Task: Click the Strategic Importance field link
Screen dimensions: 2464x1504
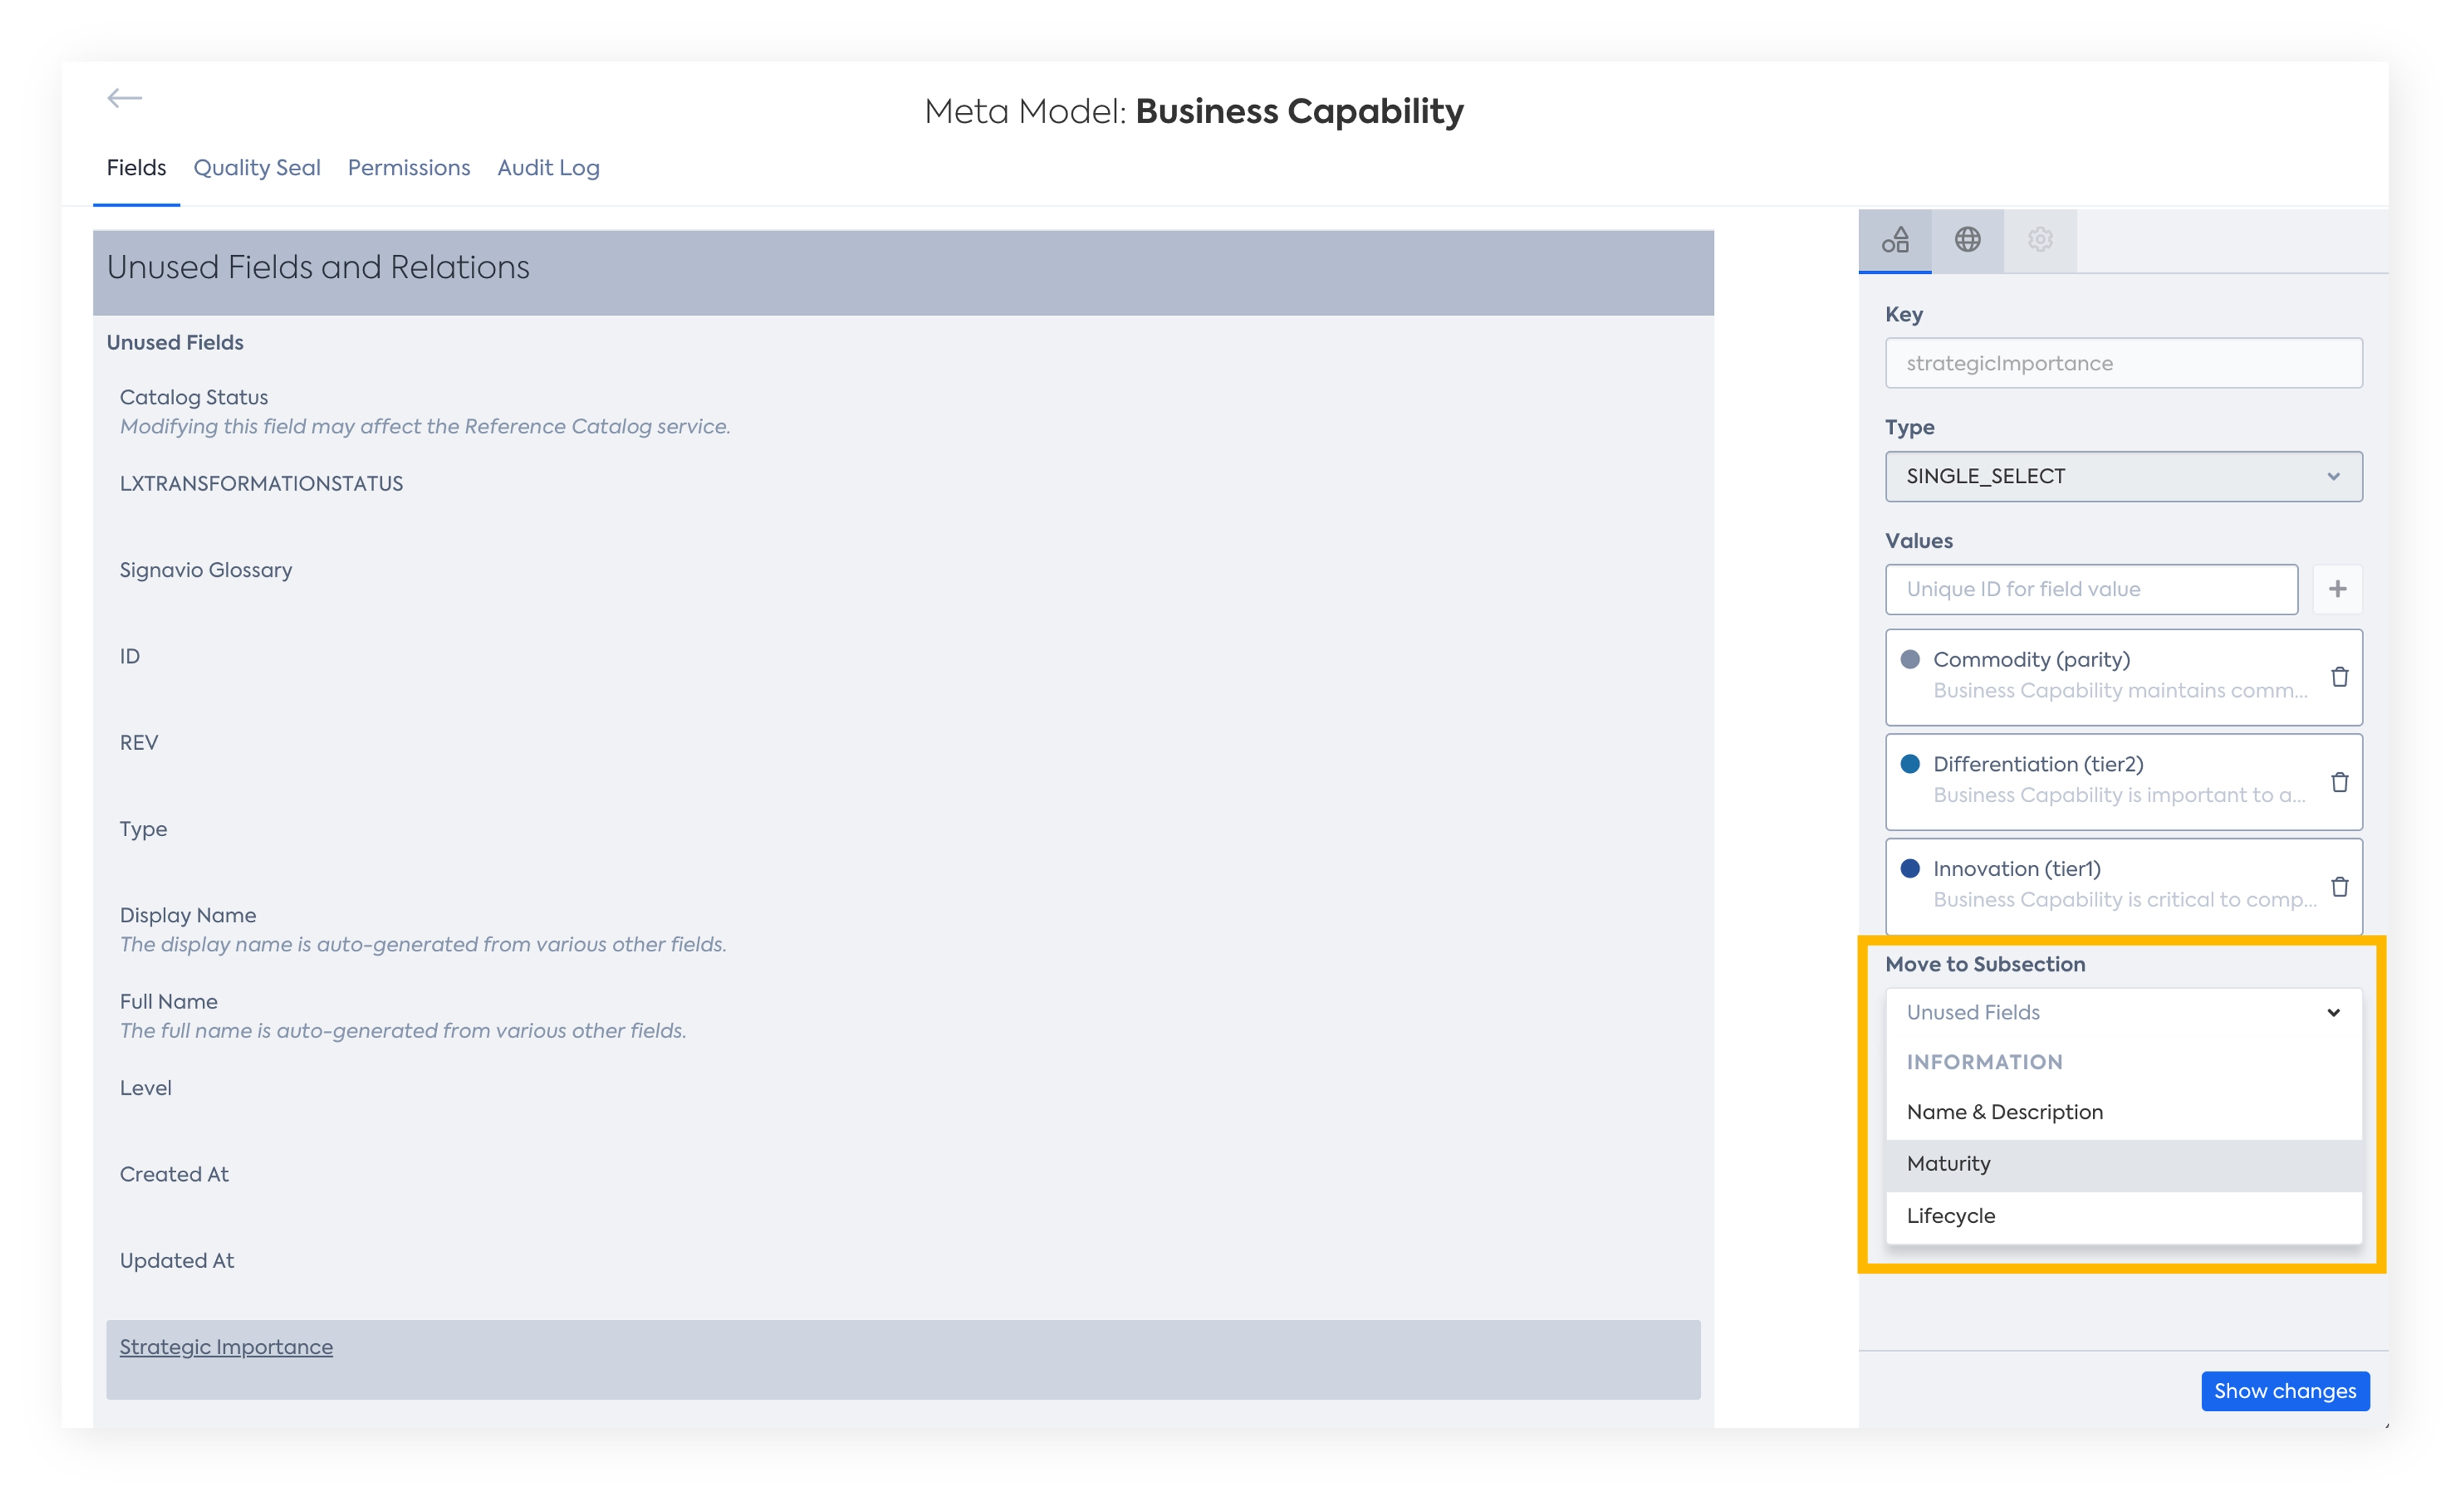Action: click(226, 1347)
